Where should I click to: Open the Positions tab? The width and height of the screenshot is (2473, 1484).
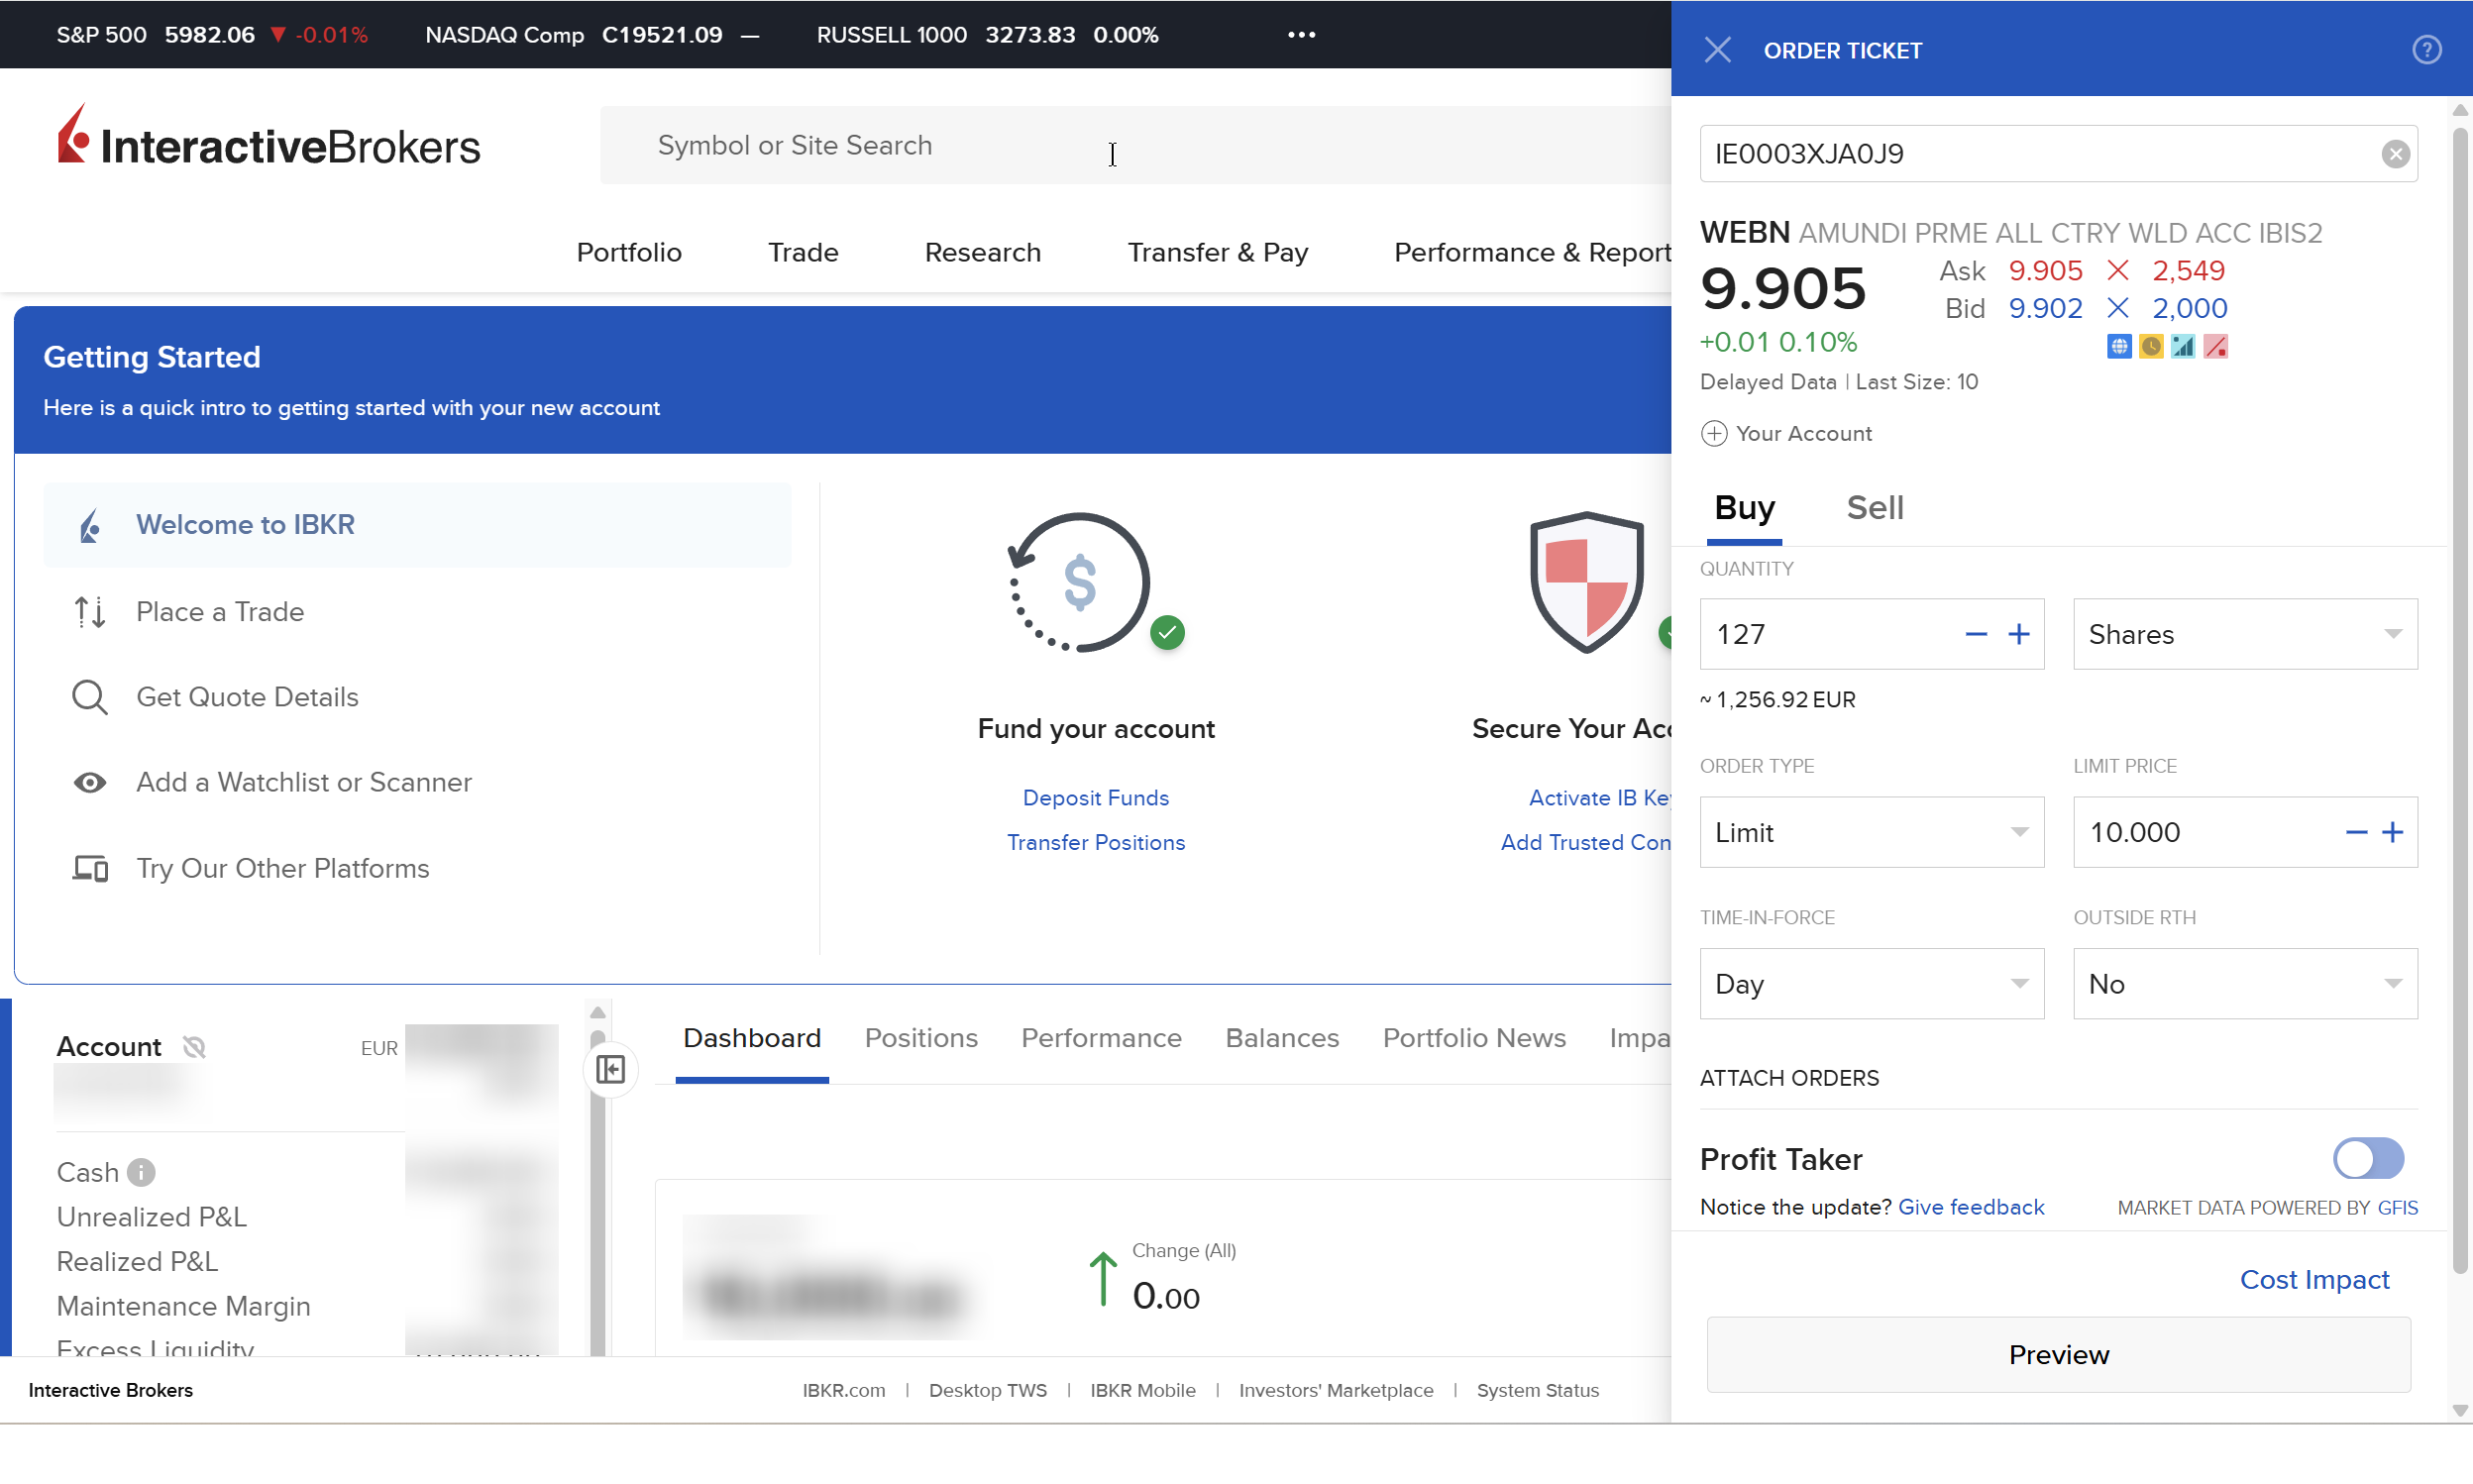pos(920,1038)
